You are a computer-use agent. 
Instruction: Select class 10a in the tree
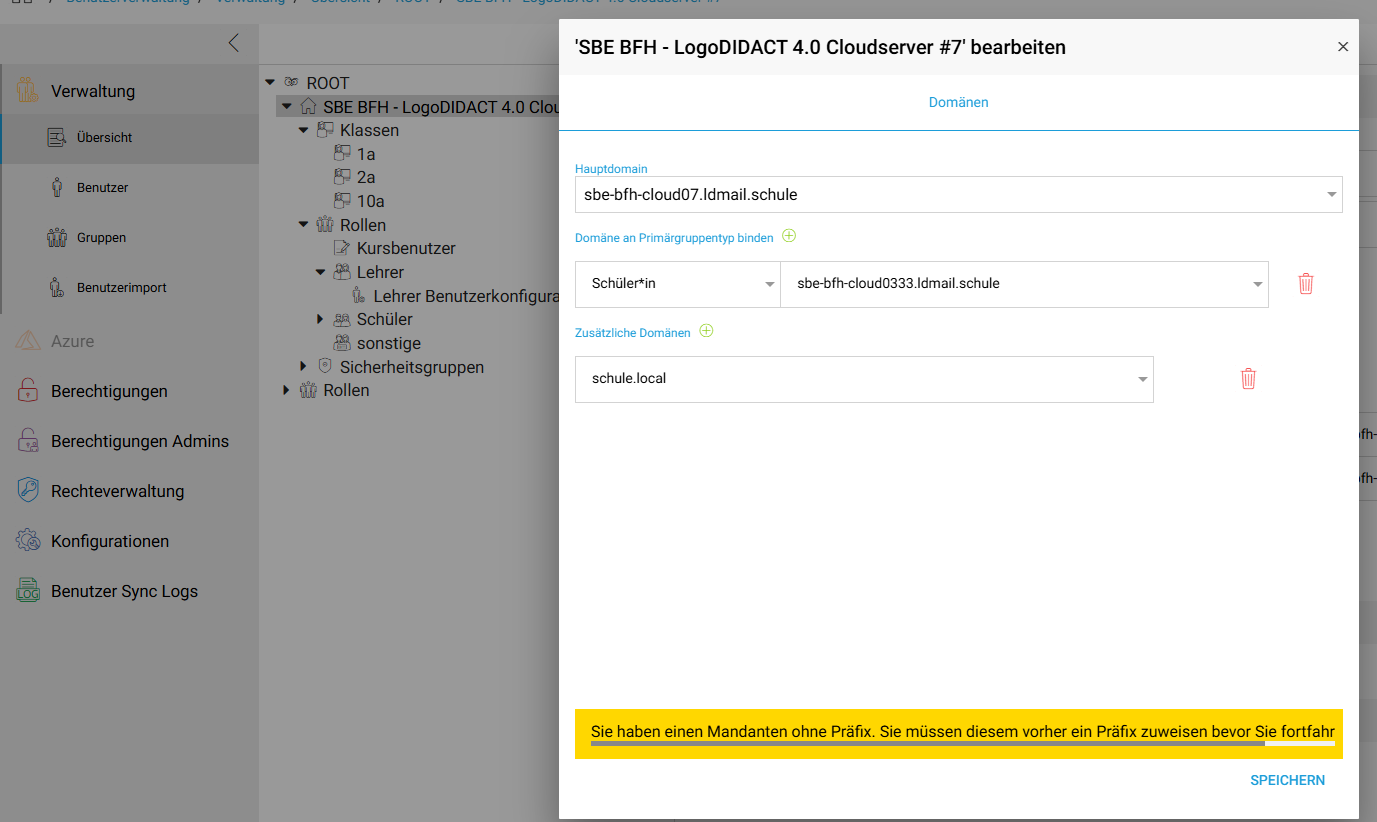coord(370,201)
